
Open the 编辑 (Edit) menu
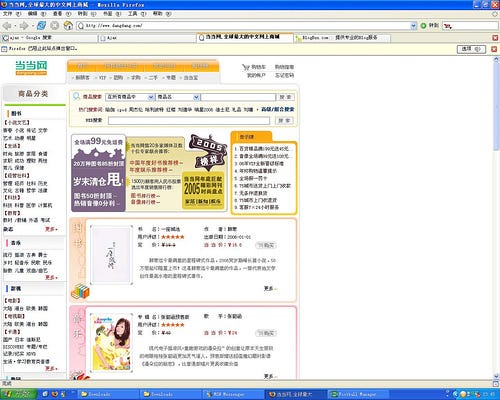pyautogui.click(x=36, y=14)
